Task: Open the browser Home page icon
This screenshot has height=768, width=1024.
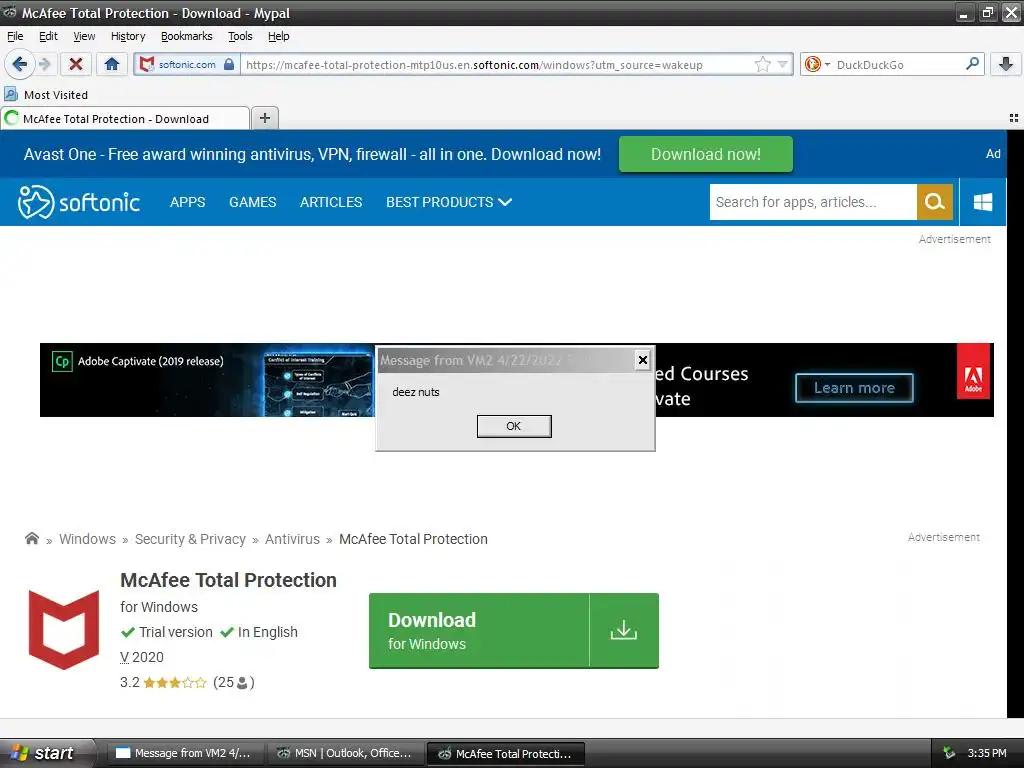Action: [112, 64]
